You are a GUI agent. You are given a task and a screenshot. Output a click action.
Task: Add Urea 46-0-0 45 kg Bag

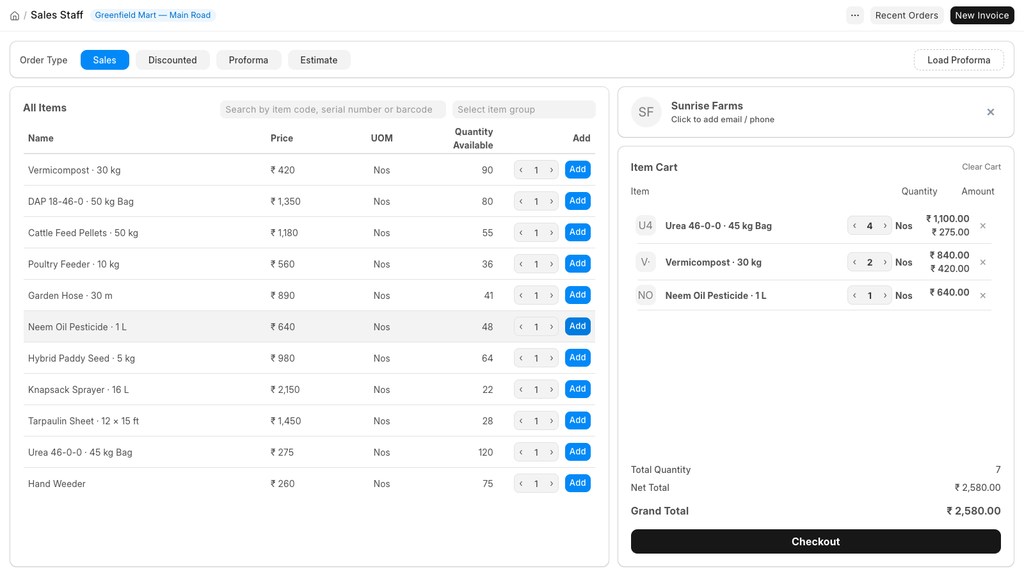coord(577,452)
